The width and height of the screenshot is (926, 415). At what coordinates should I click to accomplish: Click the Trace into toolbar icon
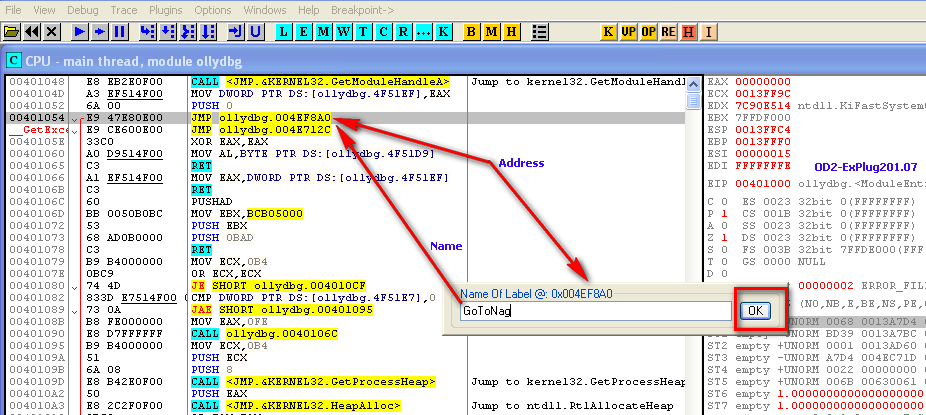[188, 32]
